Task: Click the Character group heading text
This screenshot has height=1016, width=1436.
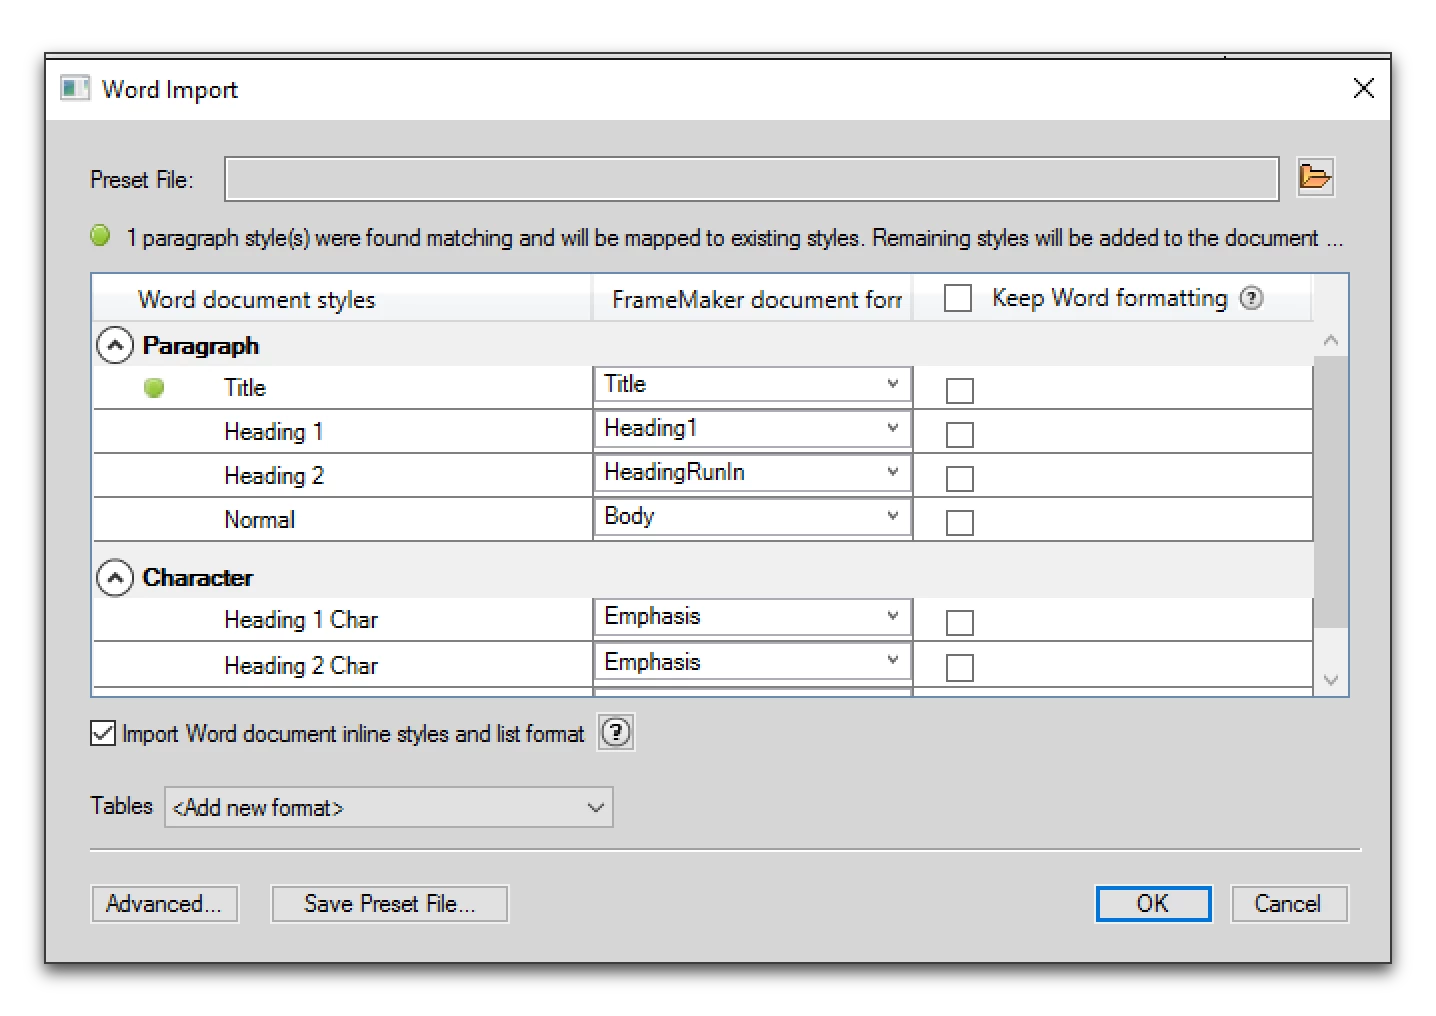Action: [x=198, y=578]
